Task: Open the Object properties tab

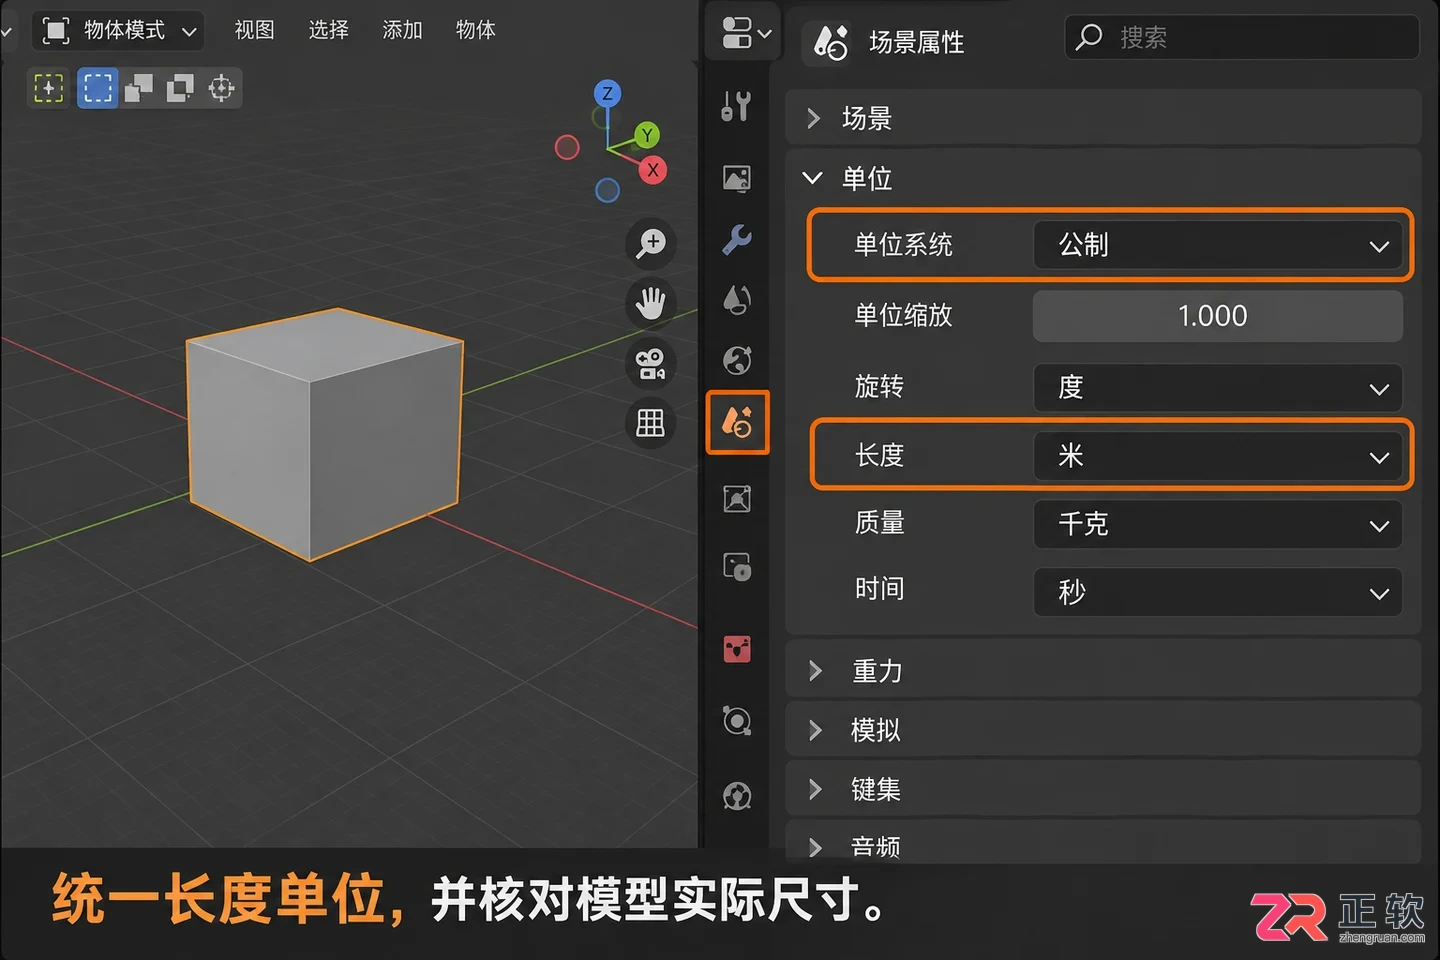Action: [737, 498]
